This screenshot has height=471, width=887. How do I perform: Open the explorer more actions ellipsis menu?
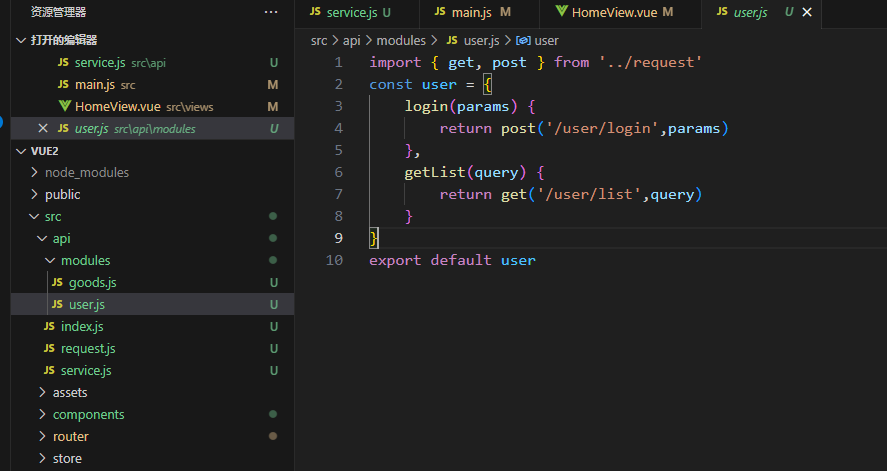(271, 12)
